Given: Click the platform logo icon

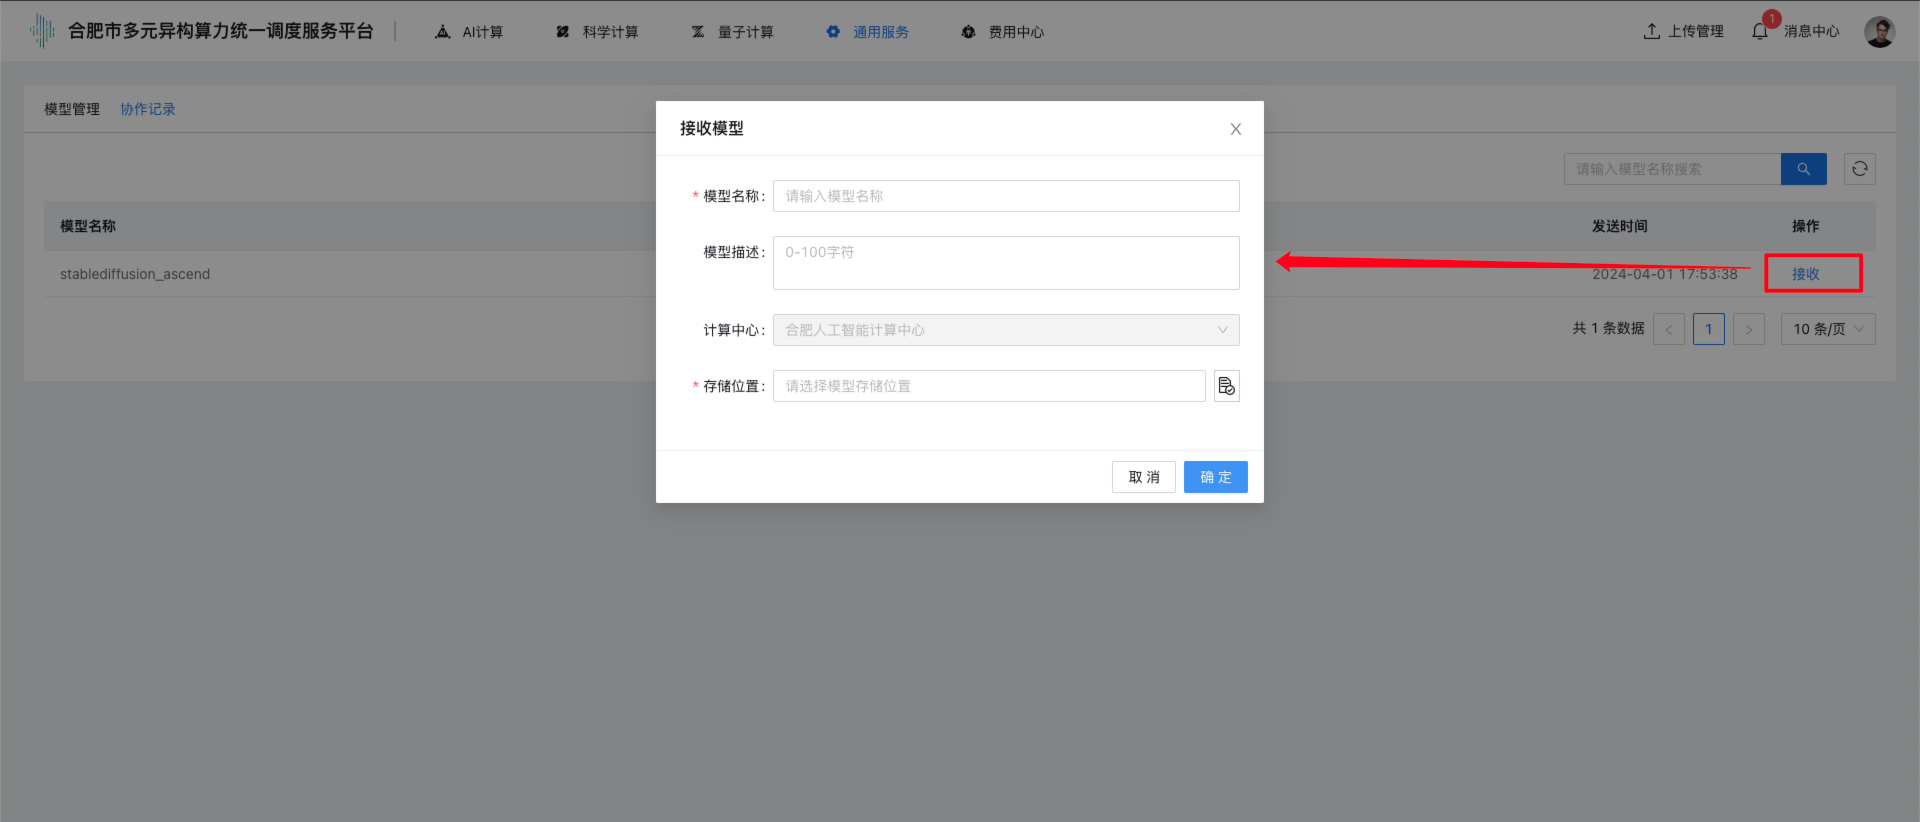Looking at the screenshot, I should coord(42,31).
